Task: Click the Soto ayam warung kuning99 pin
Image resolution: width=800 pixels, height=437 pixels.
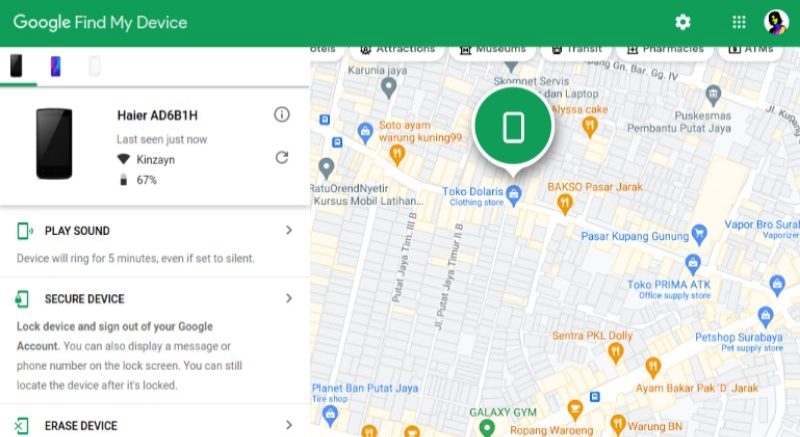Action: 397,155
